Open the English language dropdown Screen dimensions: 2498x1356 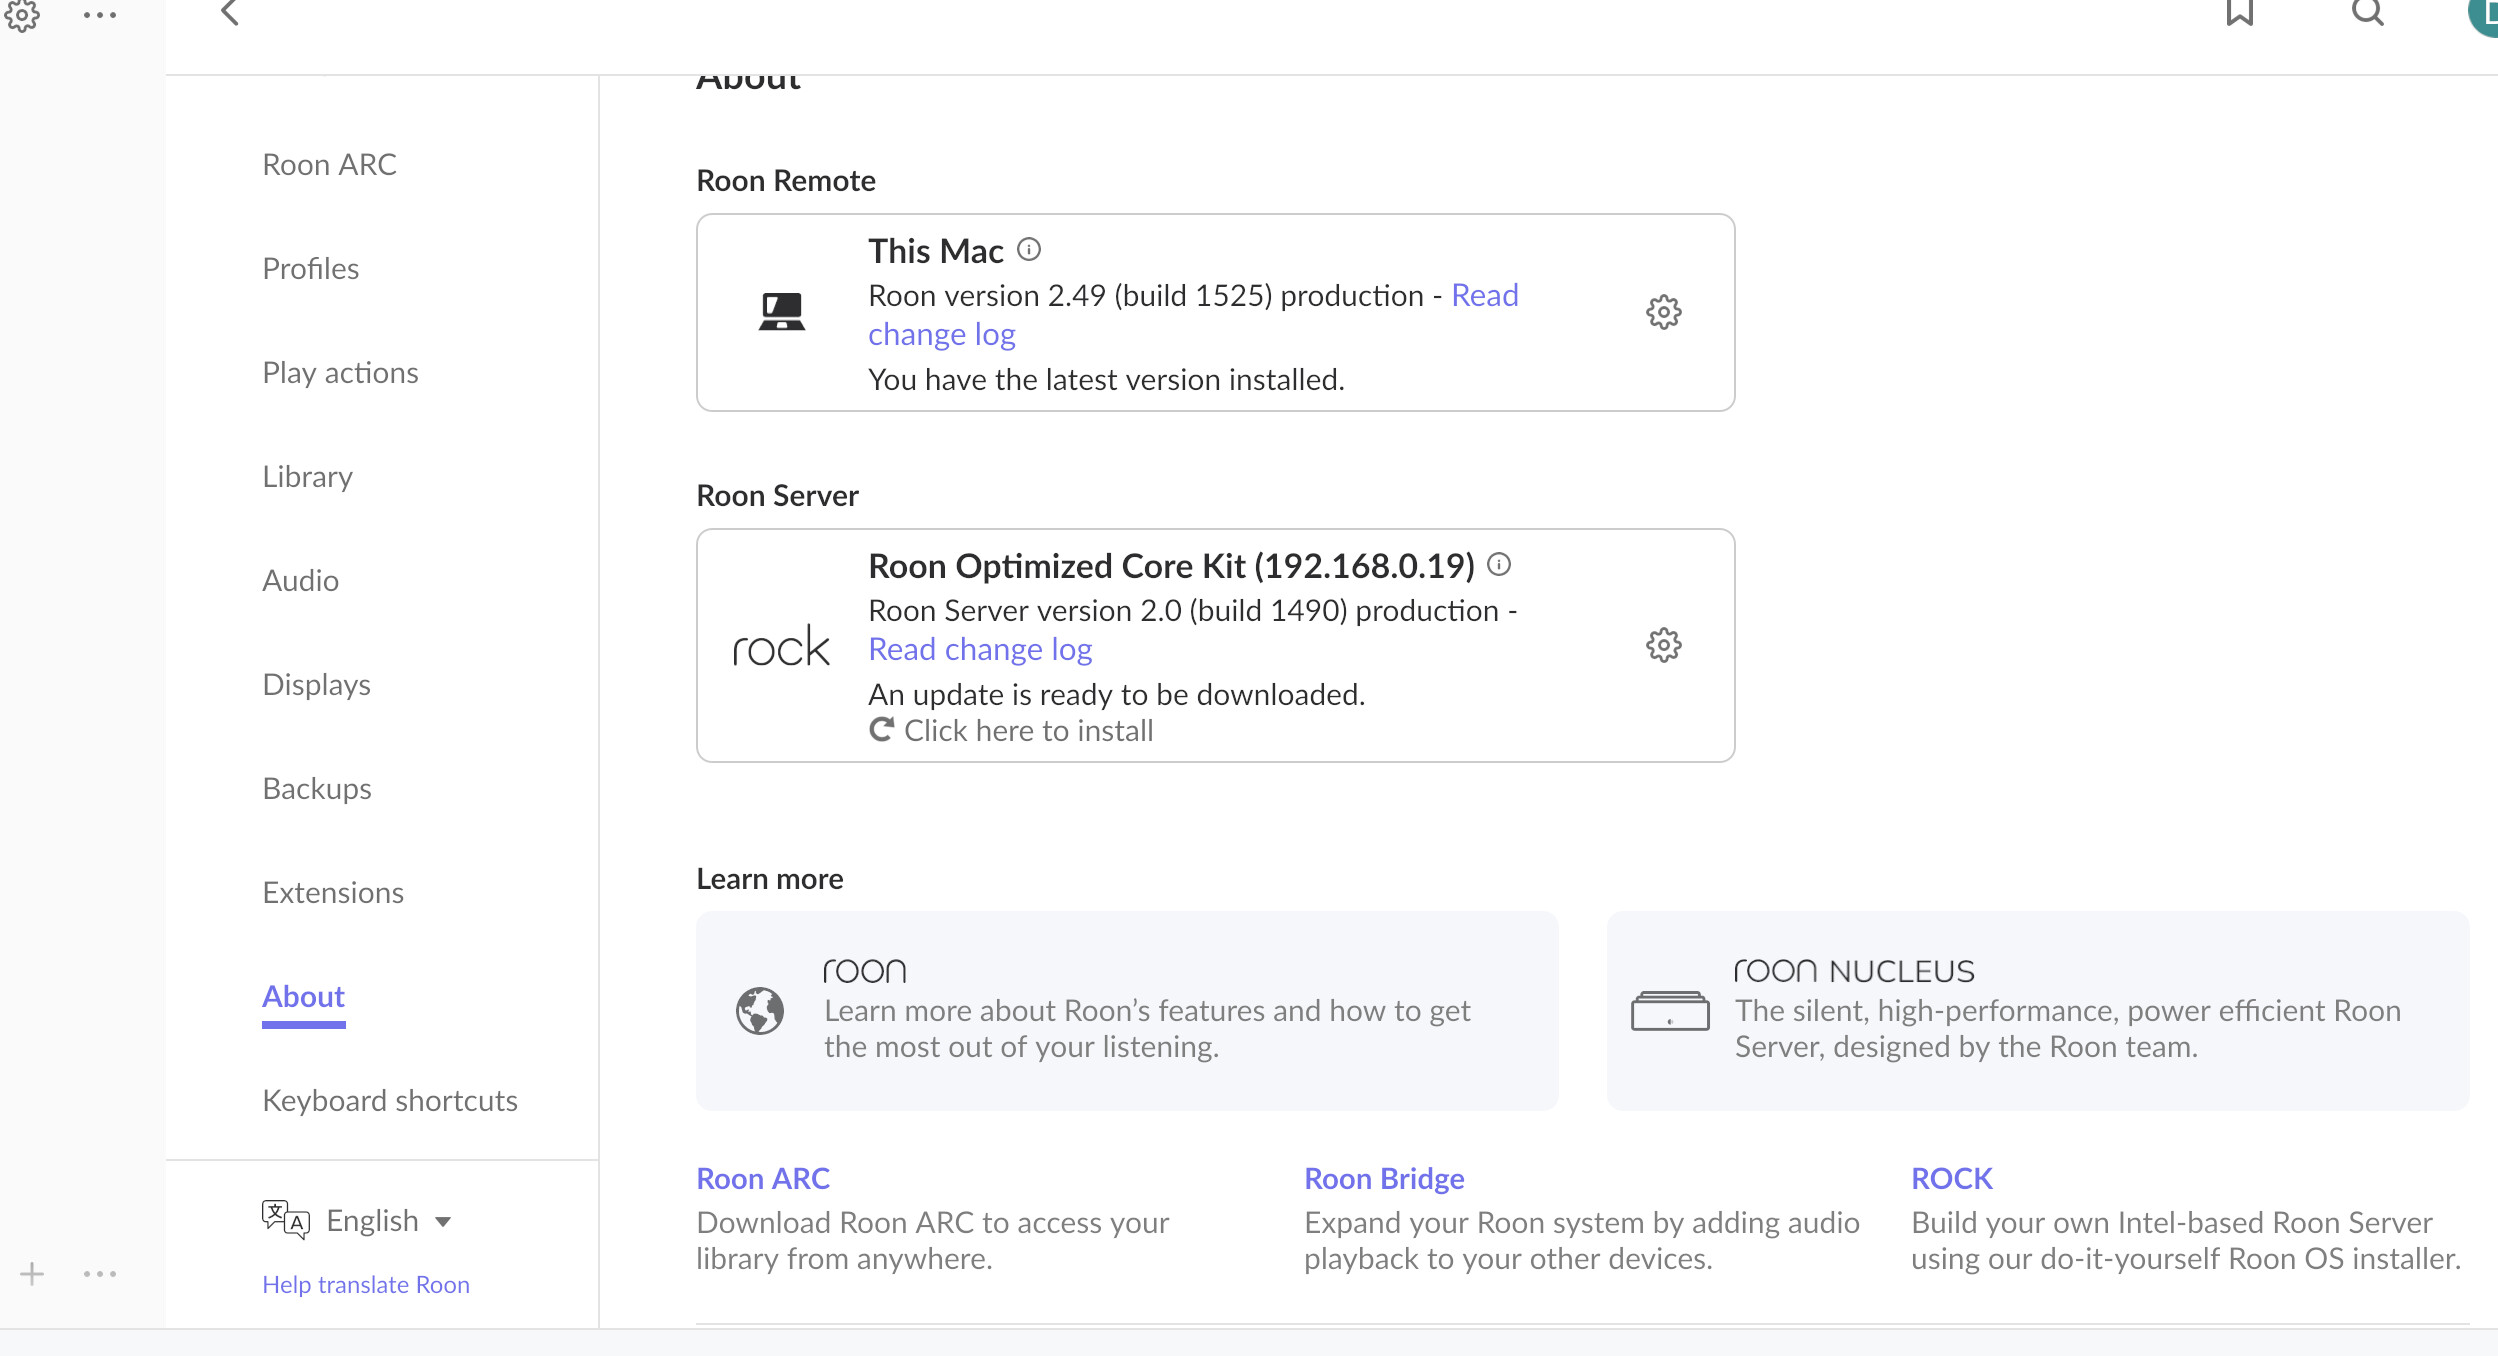coord(388,1221)
